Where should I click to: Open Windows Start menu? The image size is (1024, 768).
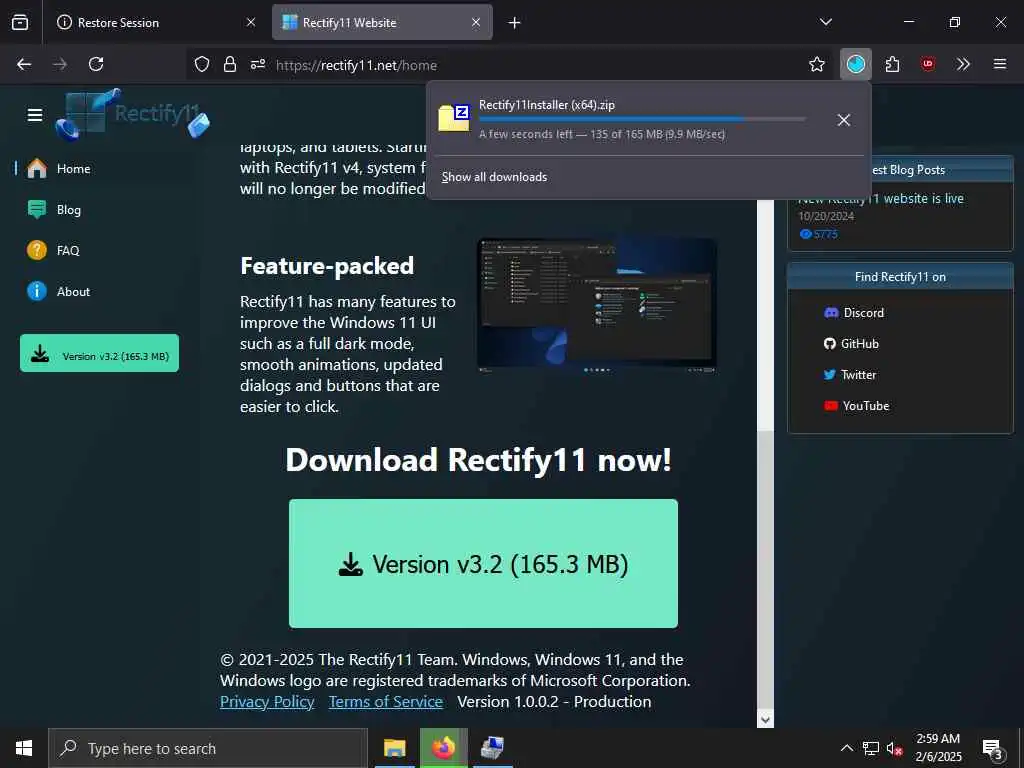24,748
